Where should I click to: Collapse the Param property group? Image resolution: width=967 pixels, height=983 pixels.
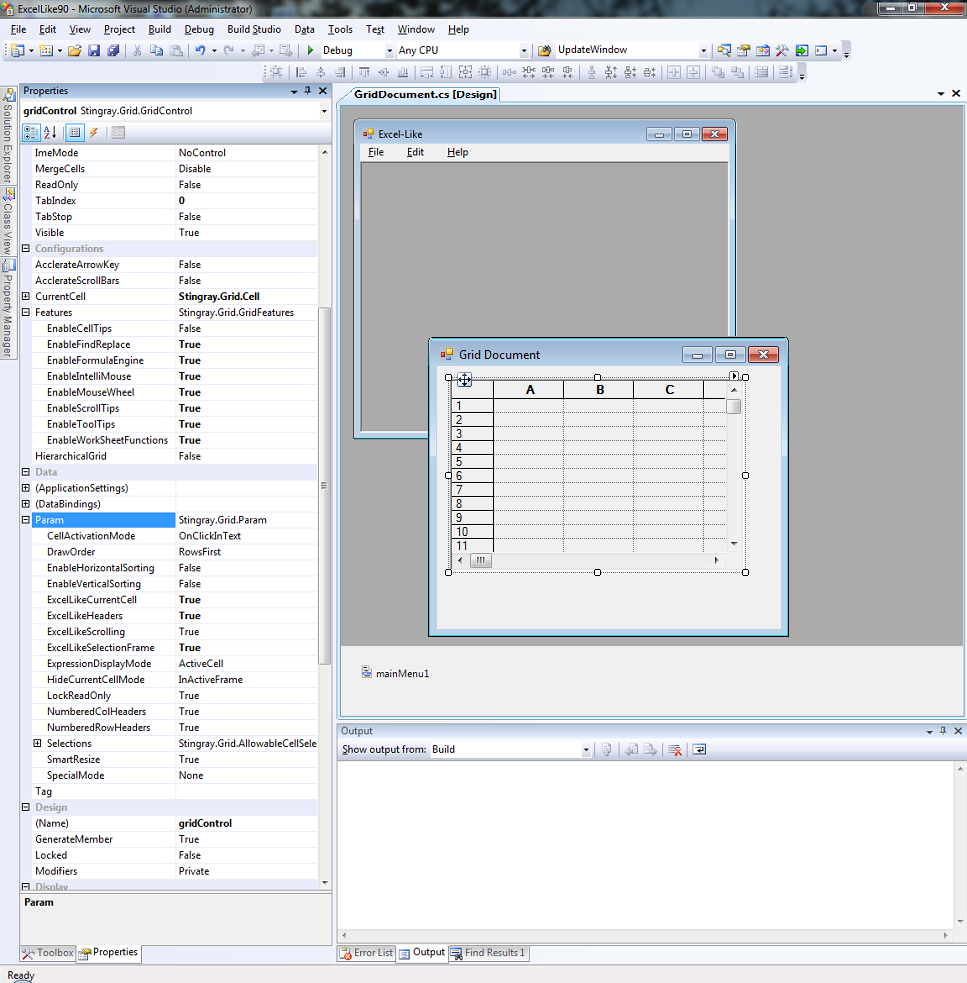26,520
